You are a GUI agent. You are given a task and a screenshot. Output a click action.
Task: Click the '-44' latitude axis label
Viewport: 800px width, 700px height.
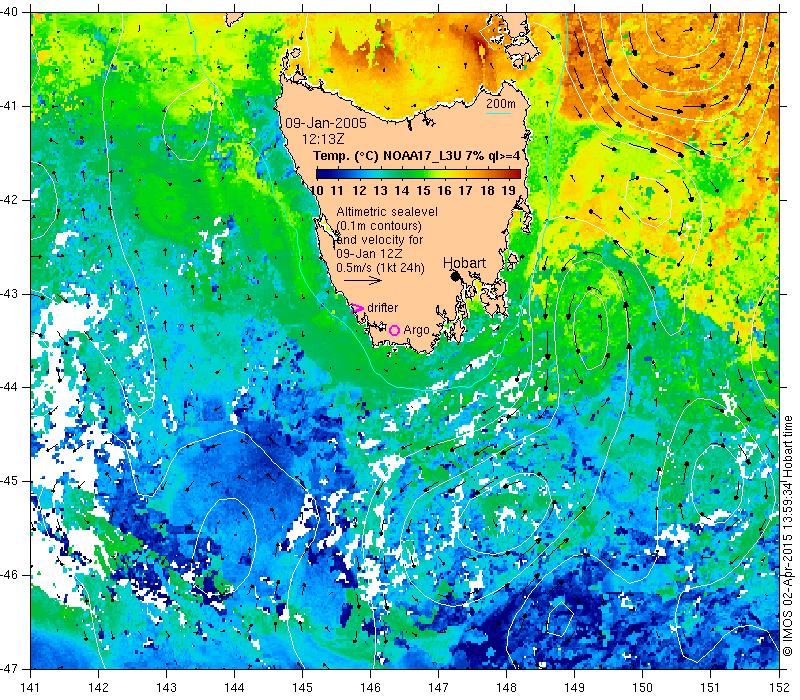10,387
